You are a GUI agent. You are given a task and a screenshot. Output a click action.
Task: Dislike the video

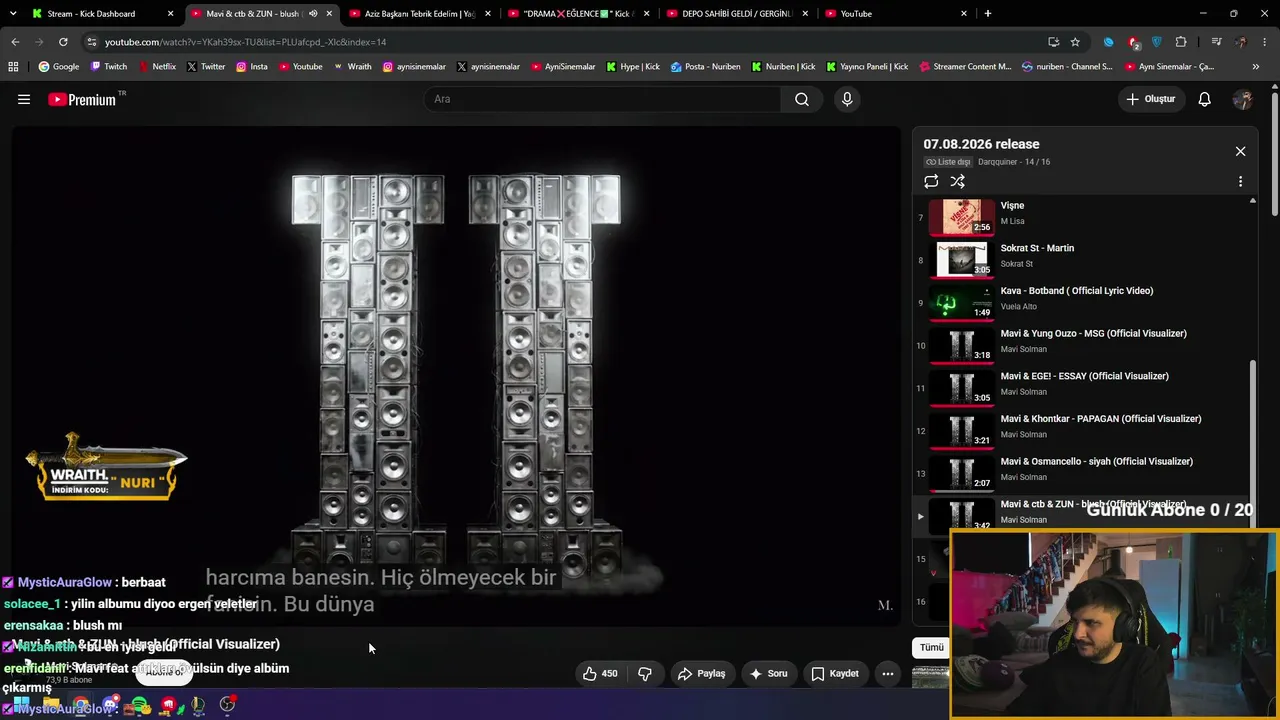(x=645, y=673)
